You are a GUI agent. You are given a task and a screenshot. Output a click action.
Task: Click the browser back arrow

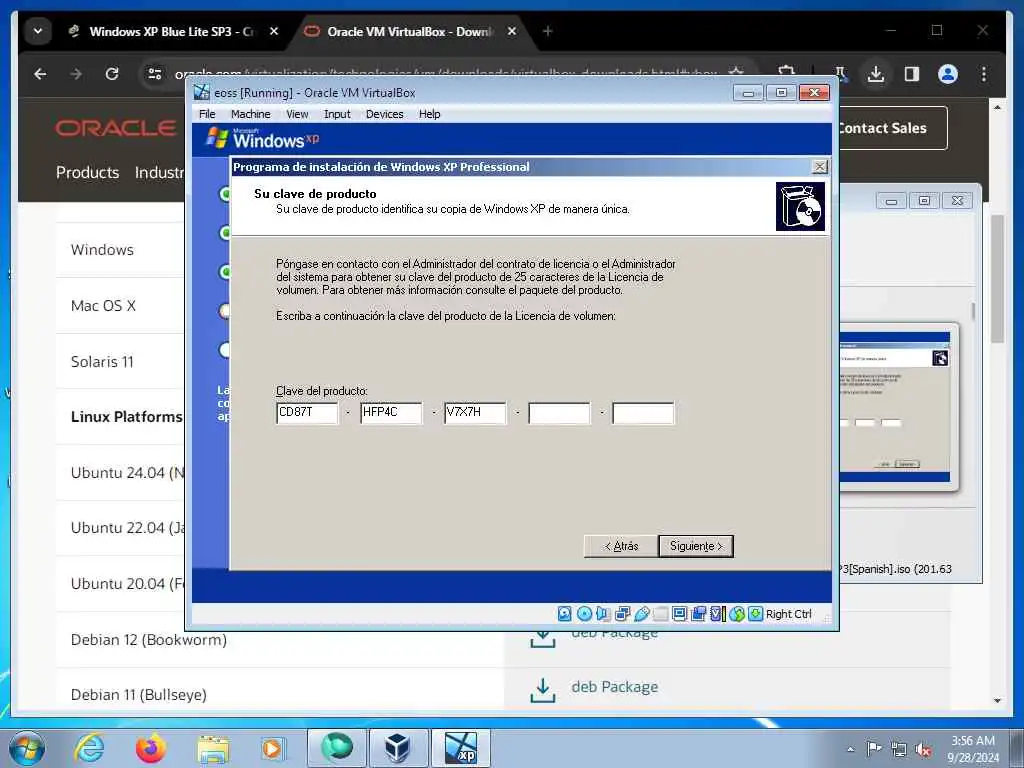tap(40, 74)
